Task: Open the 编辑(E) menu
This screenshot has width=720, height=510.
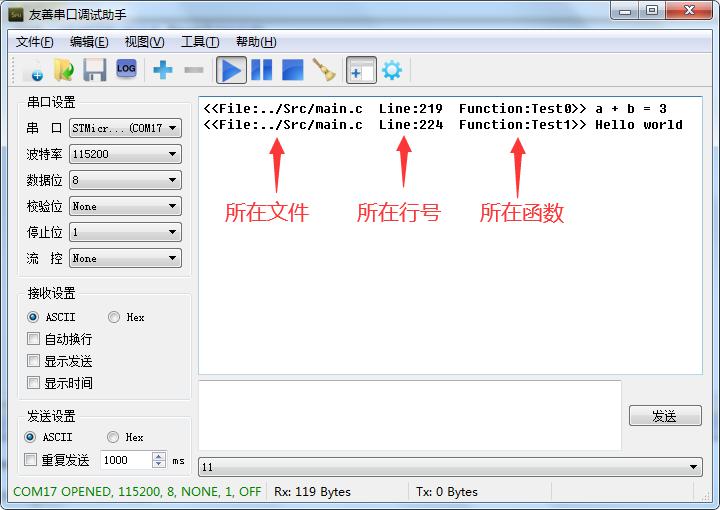Action: 89,42
